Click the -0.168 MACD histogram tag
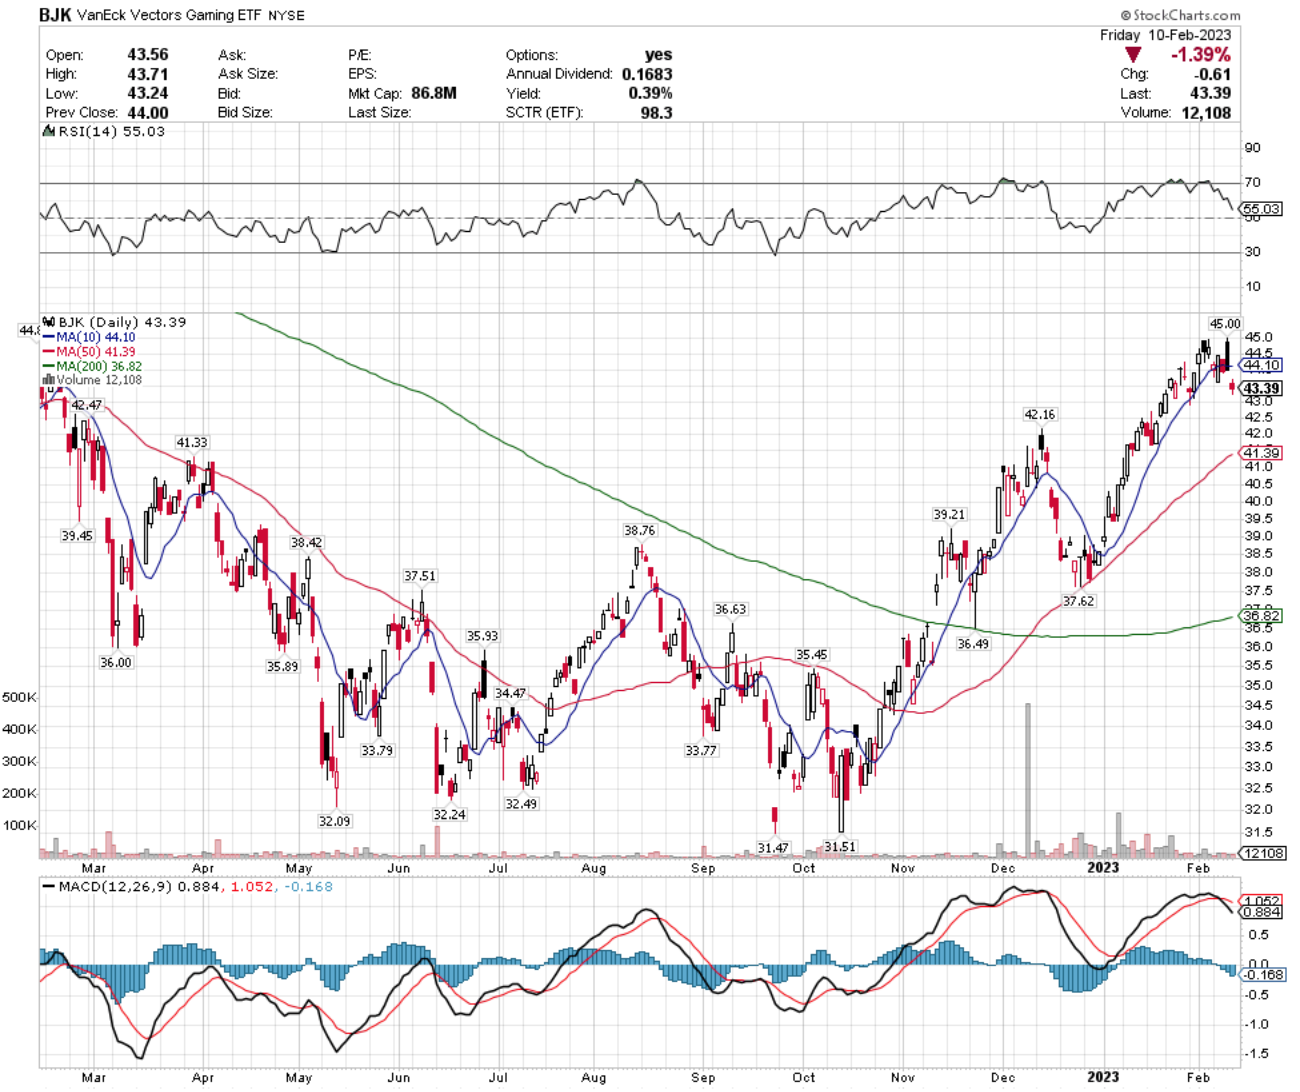This screenshot has height=1092, width=1300. 1261,974
